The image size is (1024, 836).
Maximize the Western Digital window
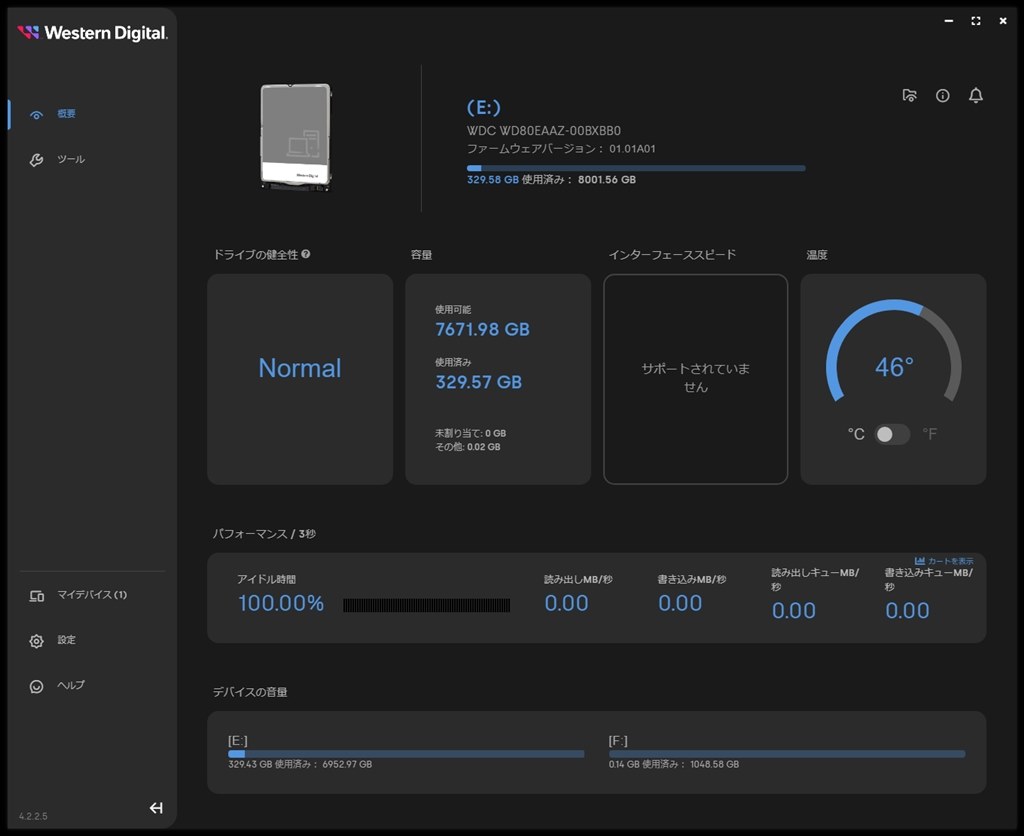pos(976,21)
